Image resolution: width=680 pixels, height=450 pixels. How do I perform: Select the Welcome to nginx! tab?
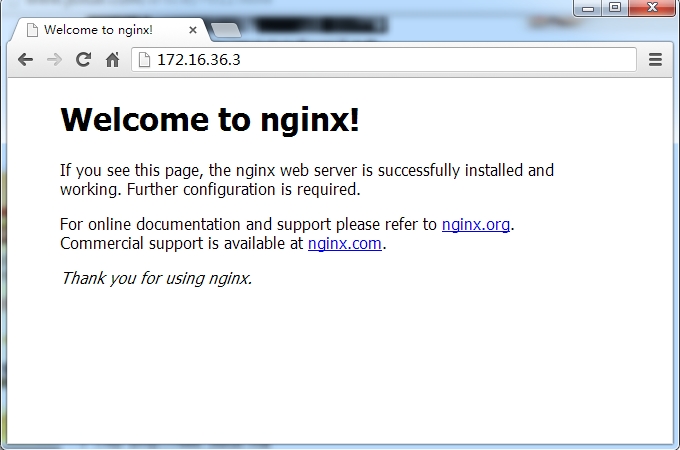112,30
